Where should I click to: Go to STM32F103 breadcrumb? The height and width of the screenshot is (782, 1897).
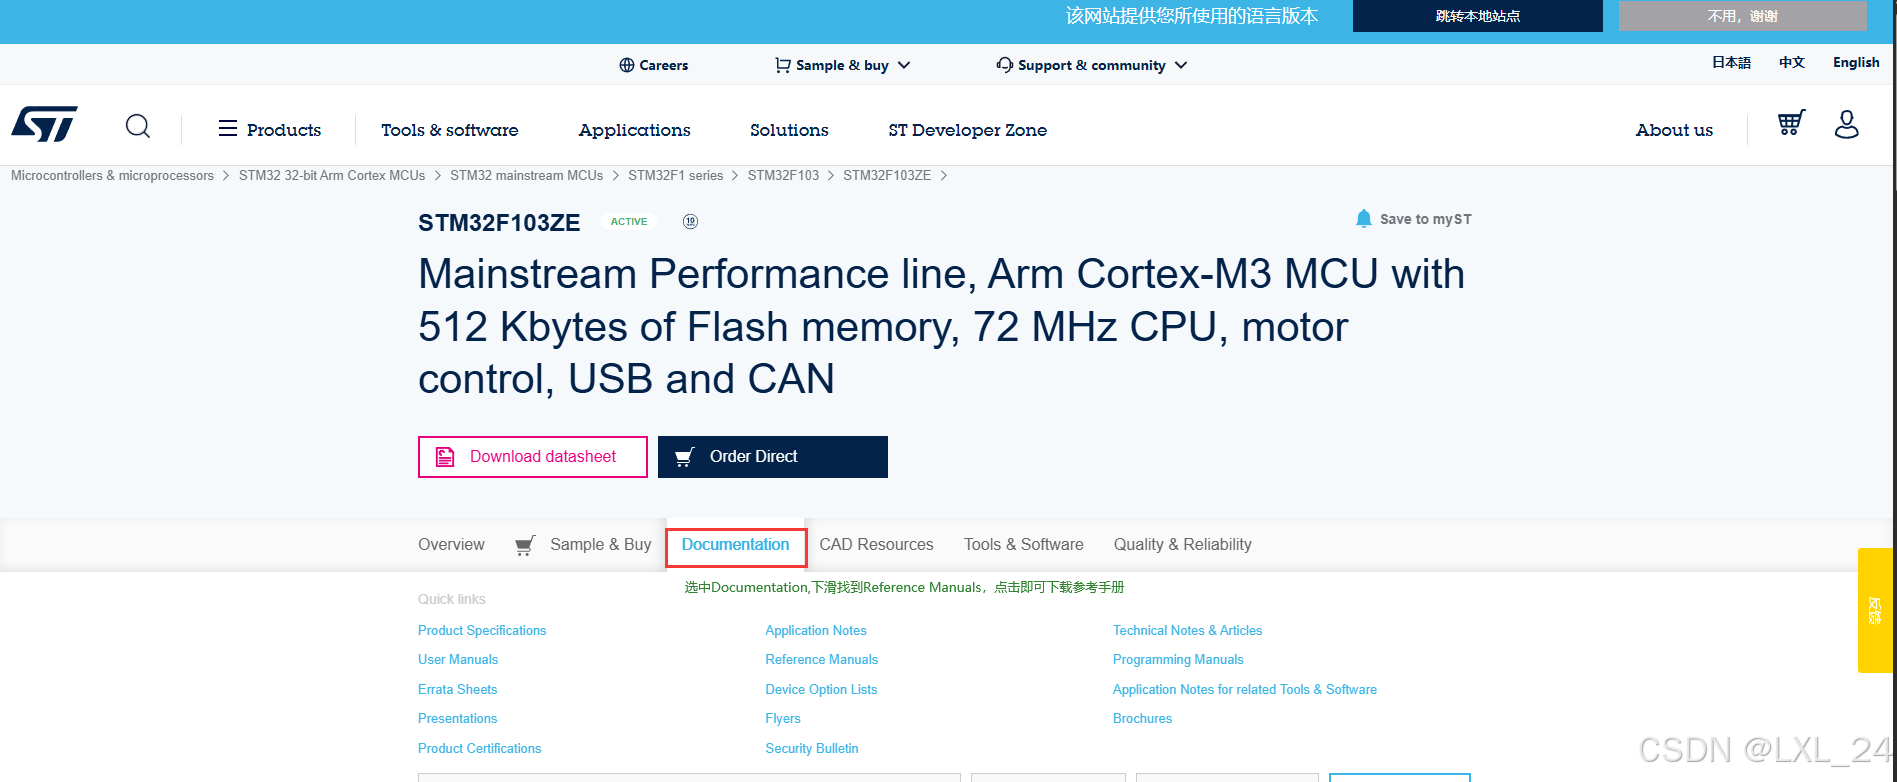tap(783, 176)
